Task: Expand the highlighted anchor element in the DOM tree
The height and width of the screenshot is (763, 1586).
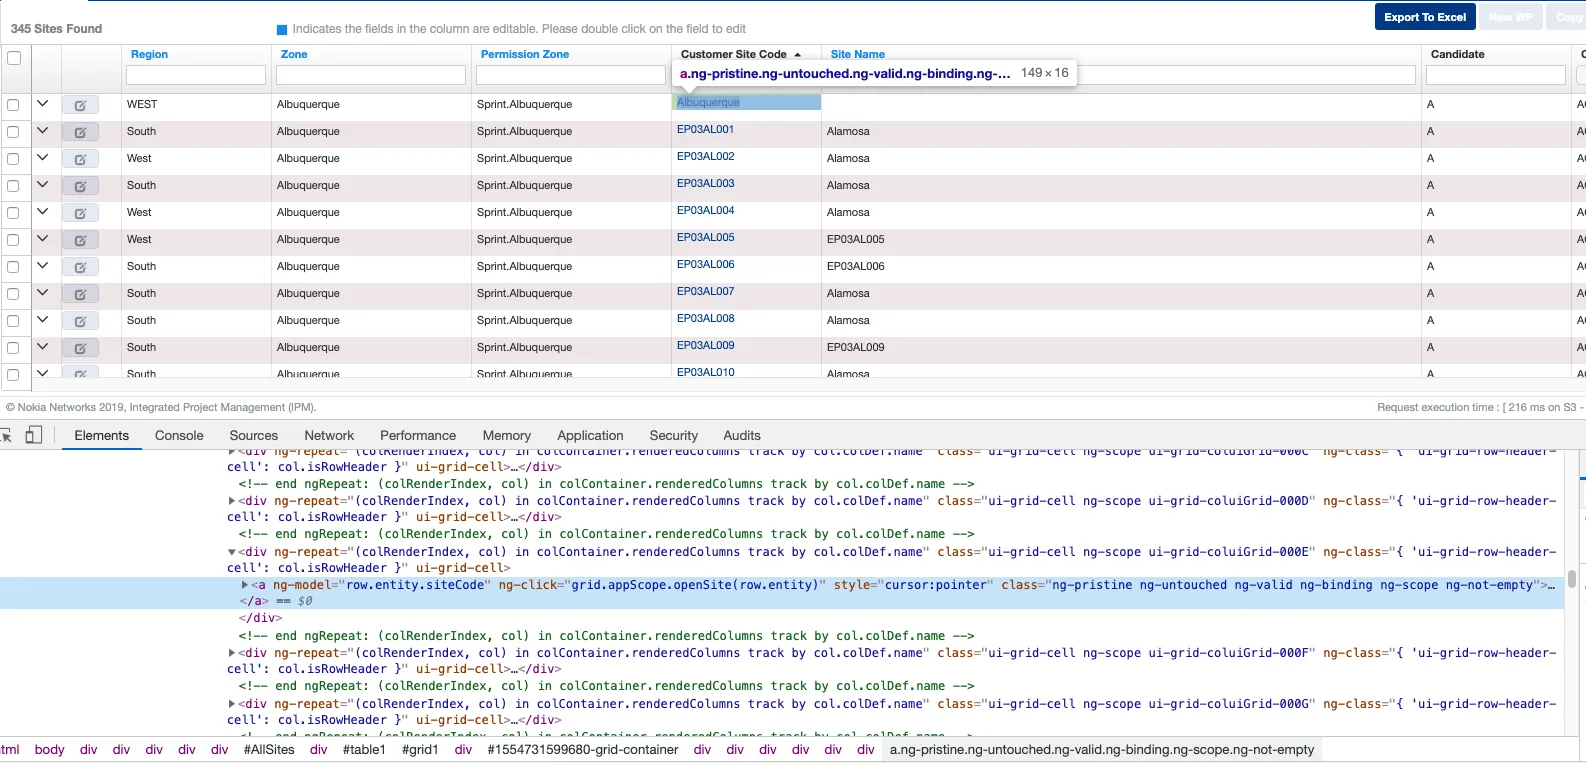Action: coord(245,585)
